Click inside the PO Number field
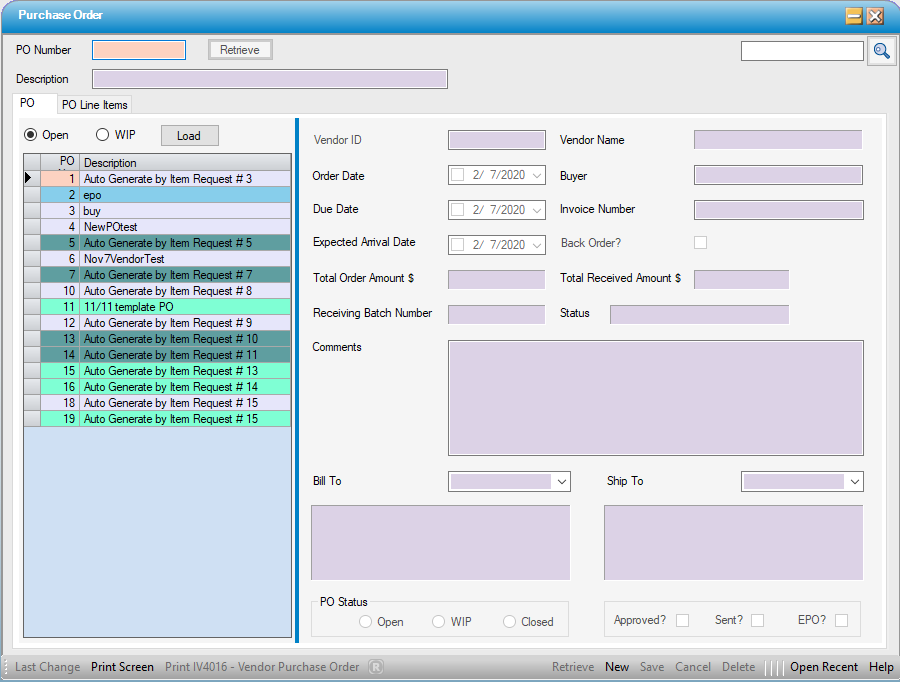Image resolution: width=900 pixels, height=682 pixels. [x=138, y=49]
